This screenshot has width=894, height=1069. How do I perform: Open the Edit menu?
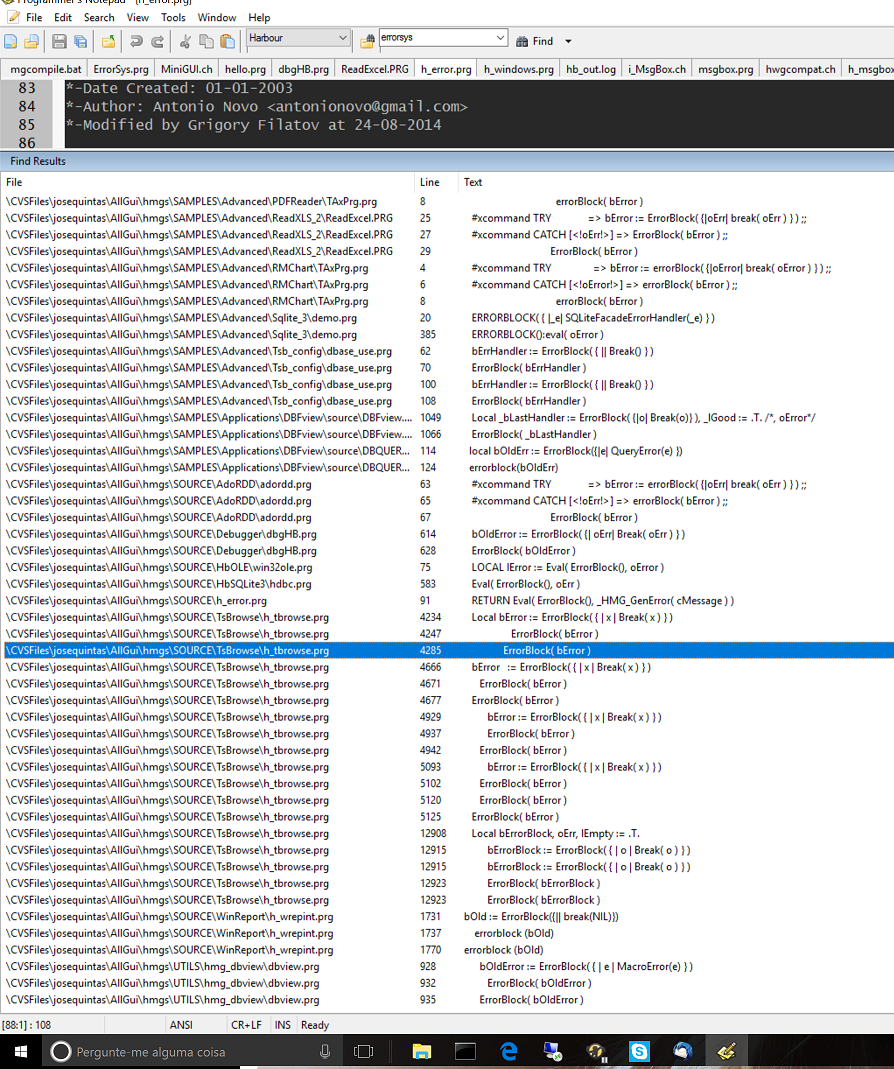click(x=63, y=17)
